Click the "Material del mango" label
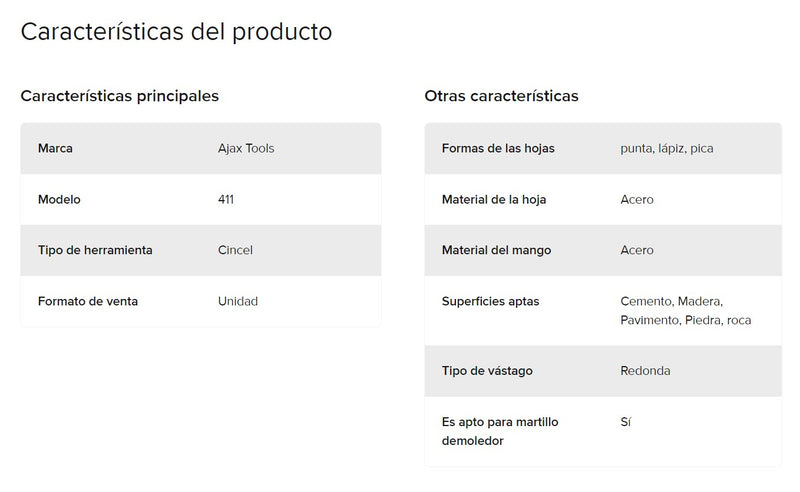Viewport: 800px width, 492px height. (496, 250)
